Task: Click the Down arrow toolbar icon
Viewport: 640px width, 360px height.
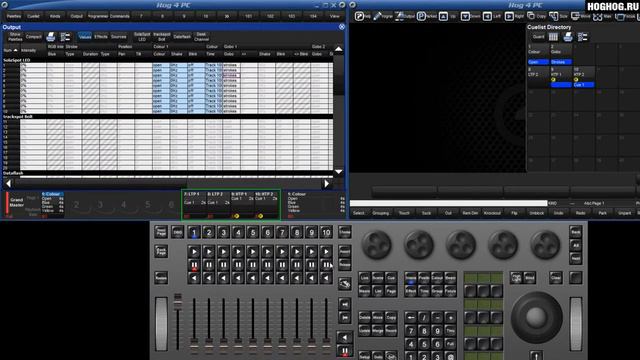Action: click(x=465, y=16)
